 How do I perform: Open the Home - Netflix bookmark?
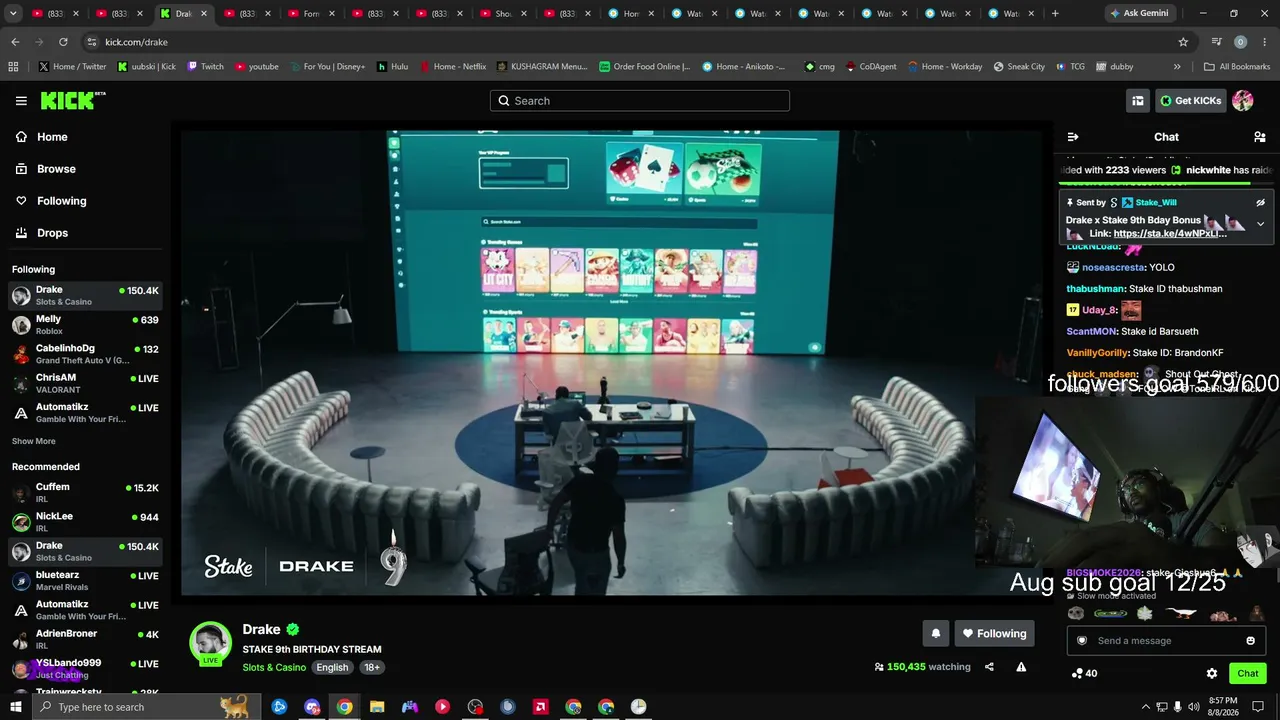click(452, 67)
